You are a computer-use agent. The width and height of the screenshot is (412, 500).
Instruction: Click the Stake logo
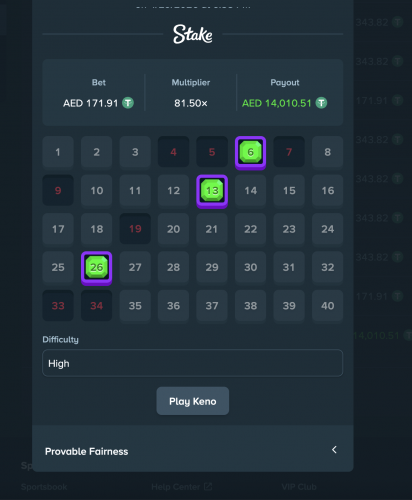(x=193, y=34)
